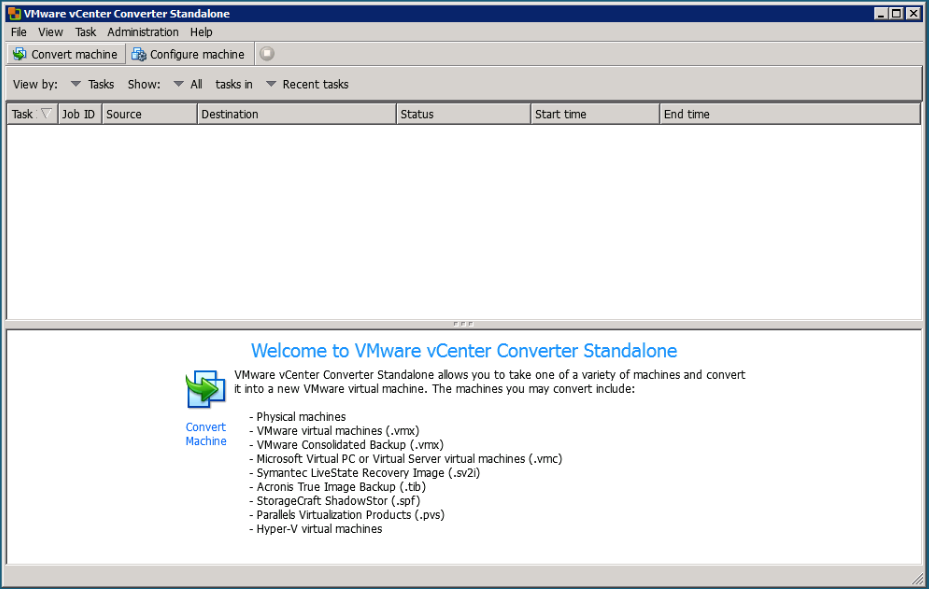Click the Convert Machine link
Image resolution: width=929 pixels, height=589 pixels.
click(x=205, y=434)
